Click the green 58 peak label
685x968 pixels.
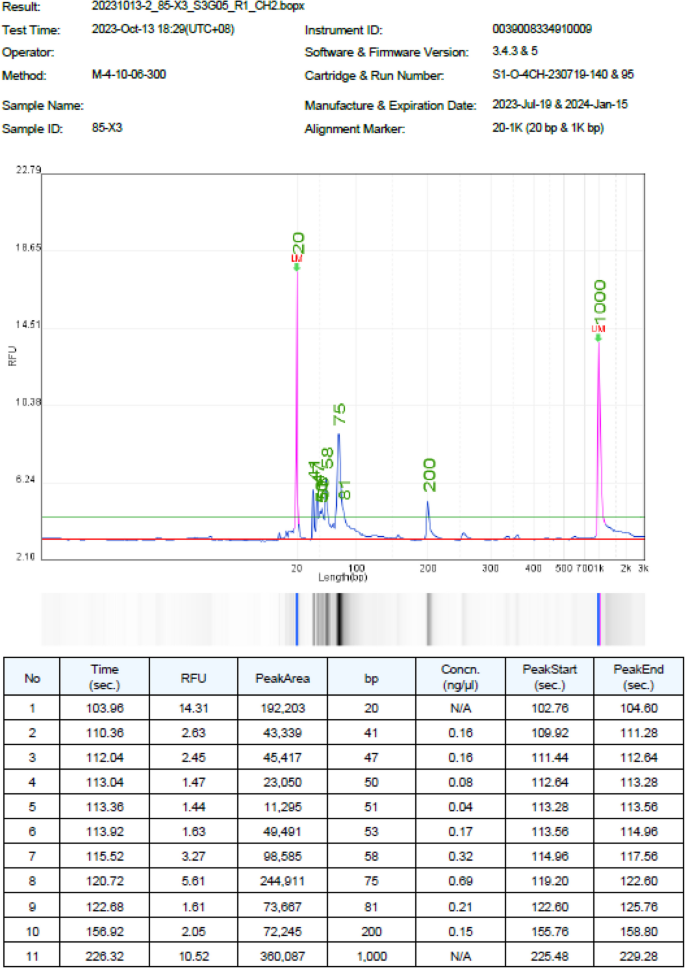[x=329, y=459]
